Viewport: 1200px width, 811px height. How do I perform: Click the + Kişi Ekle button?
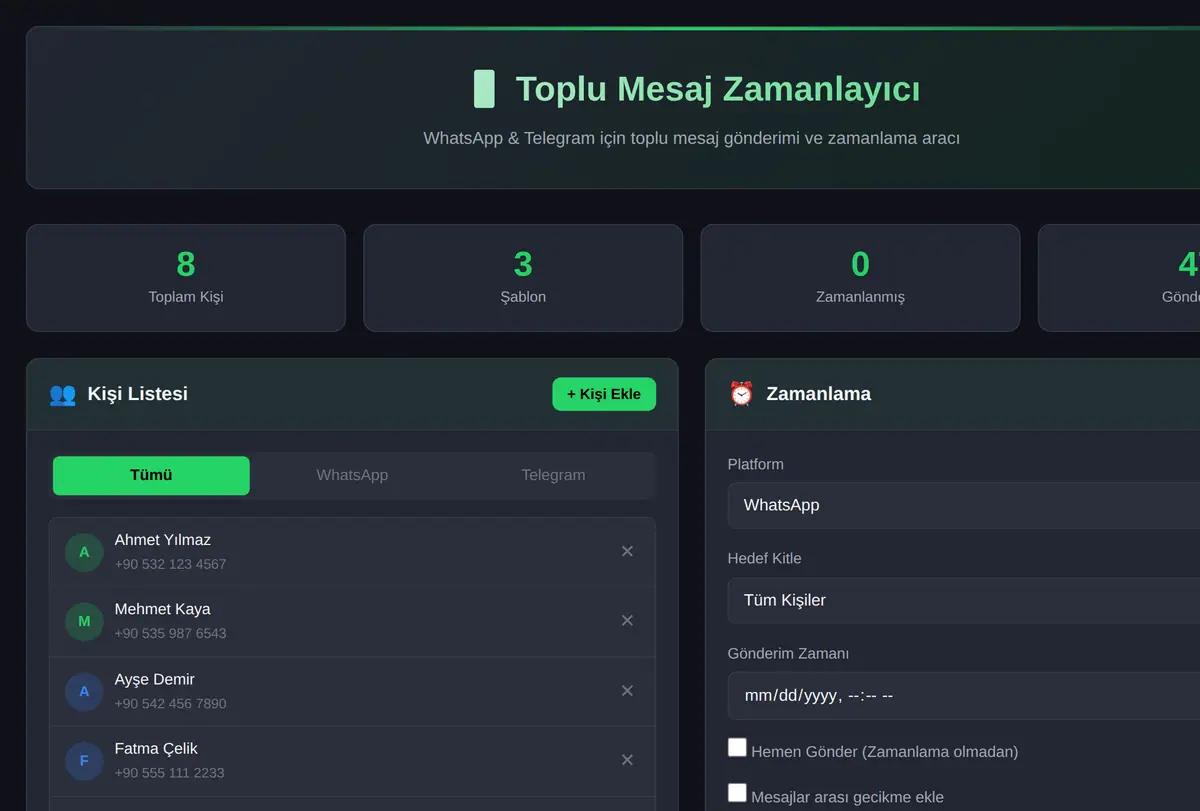(604, 394)
